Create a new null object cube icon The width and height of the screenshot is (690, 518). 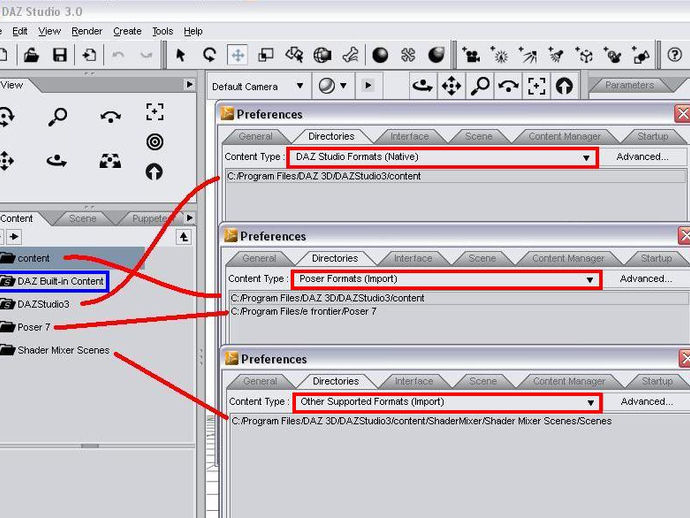pos(584,55)
